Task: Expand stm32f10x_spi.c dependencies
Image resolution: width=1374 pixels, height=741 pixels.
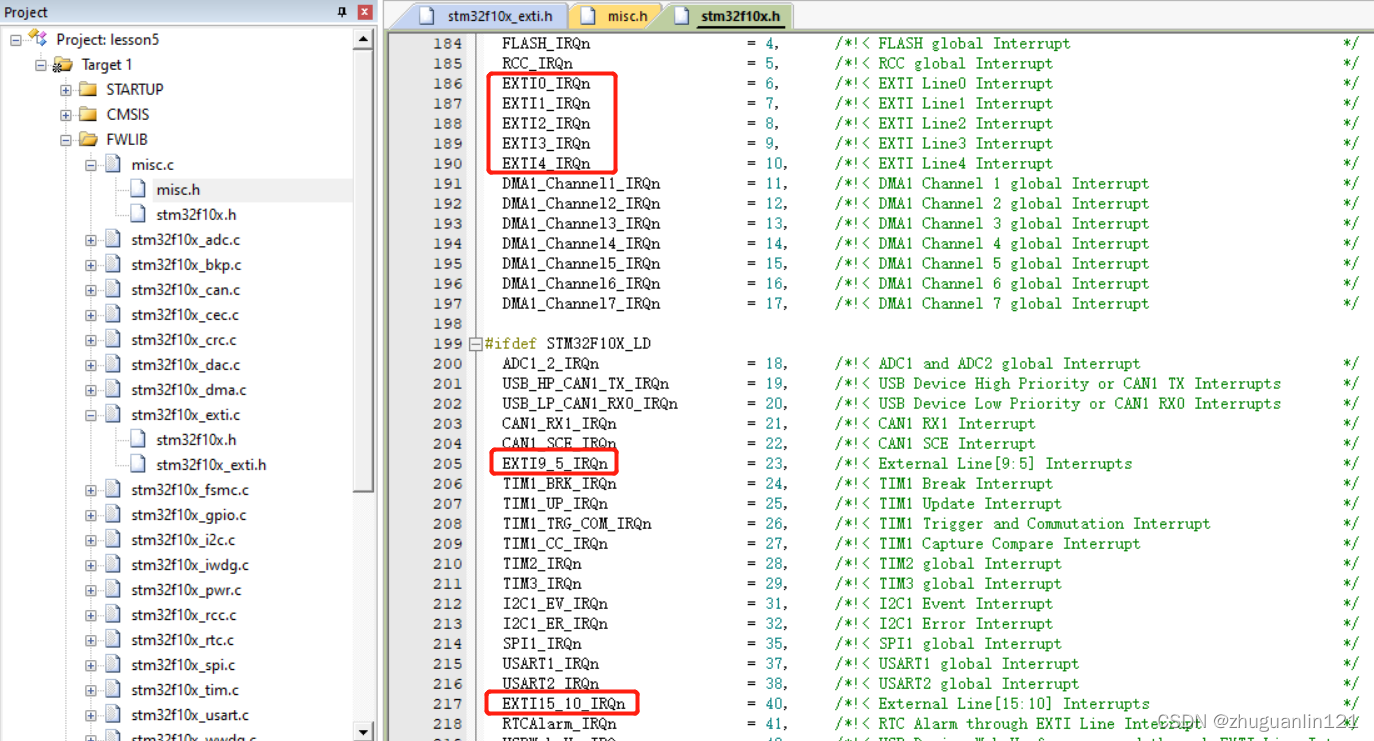Action: click(x=91, y=665)
